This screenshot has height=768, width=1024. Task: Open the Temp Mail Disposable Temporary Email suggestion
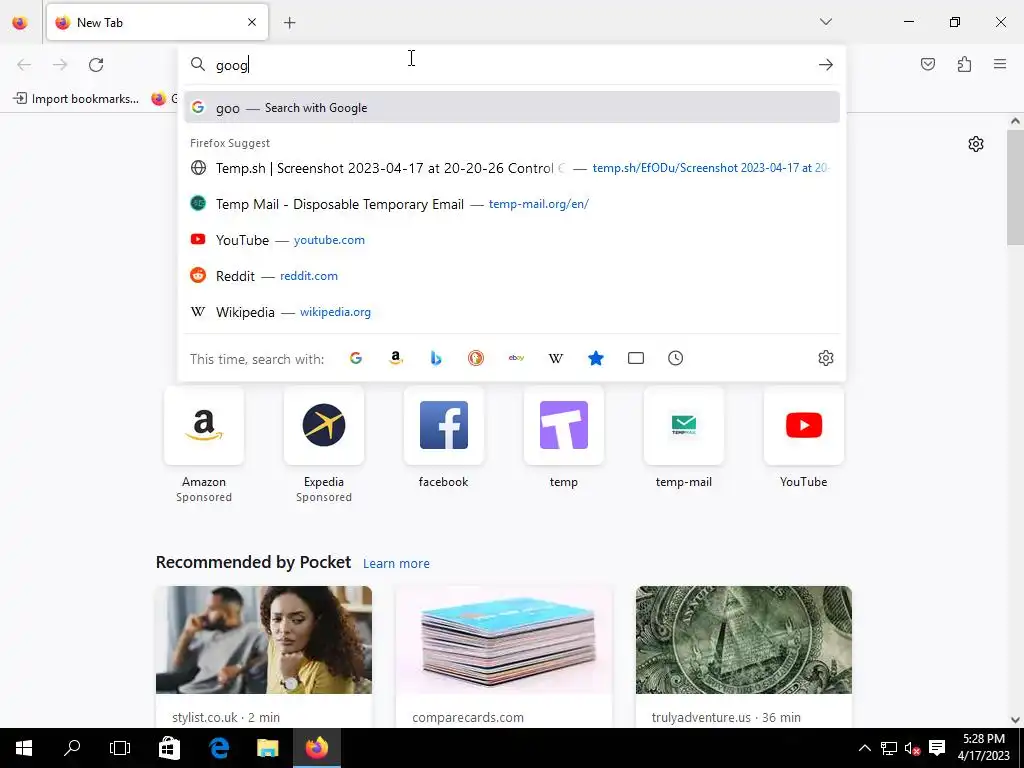[511, 204]
